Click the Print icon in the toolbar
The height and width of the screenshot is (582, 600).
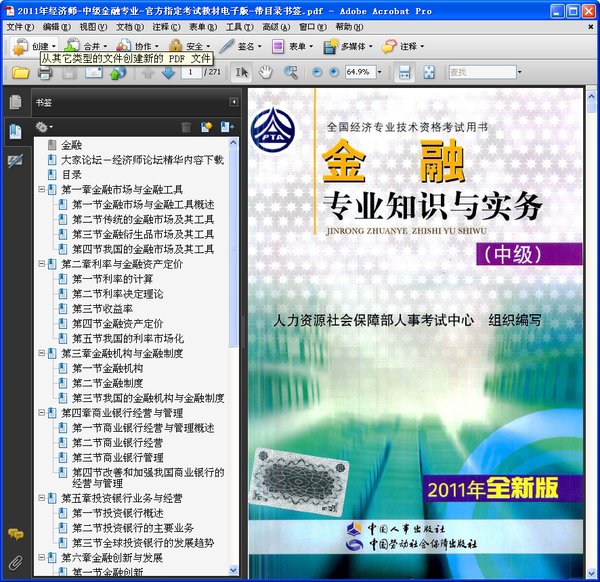(70, 72)
